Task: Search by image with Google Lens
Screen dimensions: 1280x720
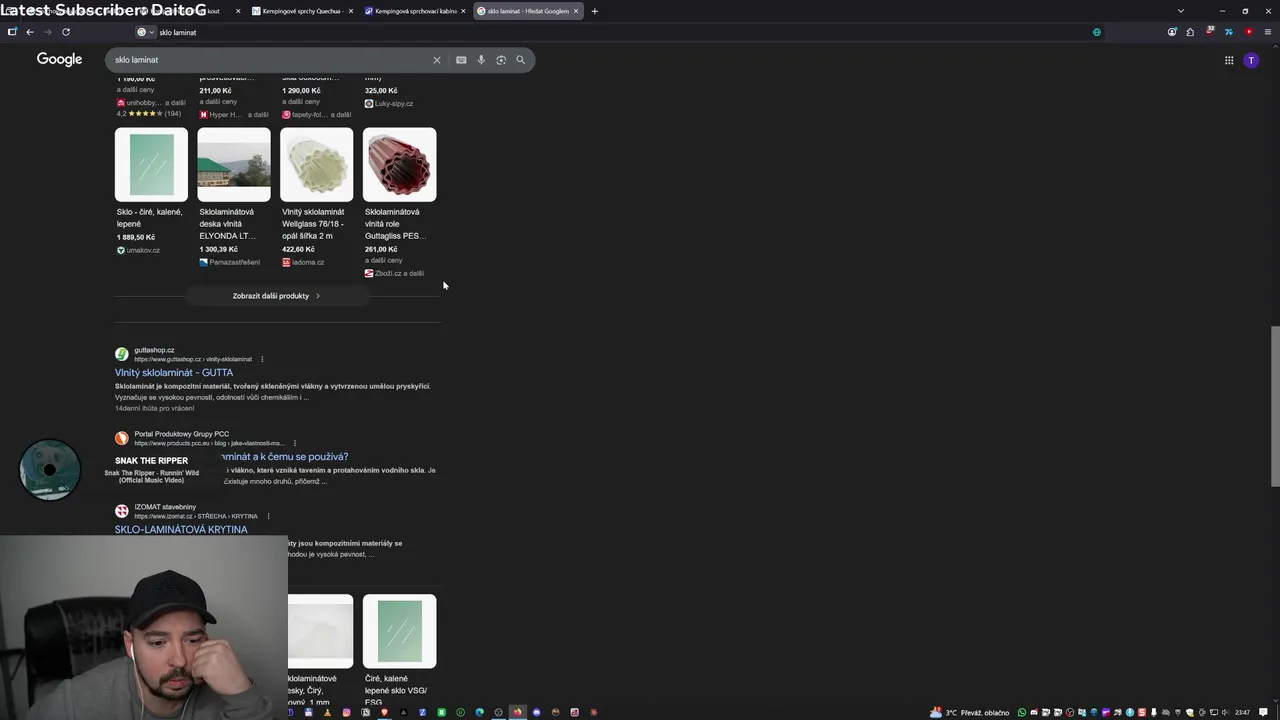Action: (x=501, y=60)
